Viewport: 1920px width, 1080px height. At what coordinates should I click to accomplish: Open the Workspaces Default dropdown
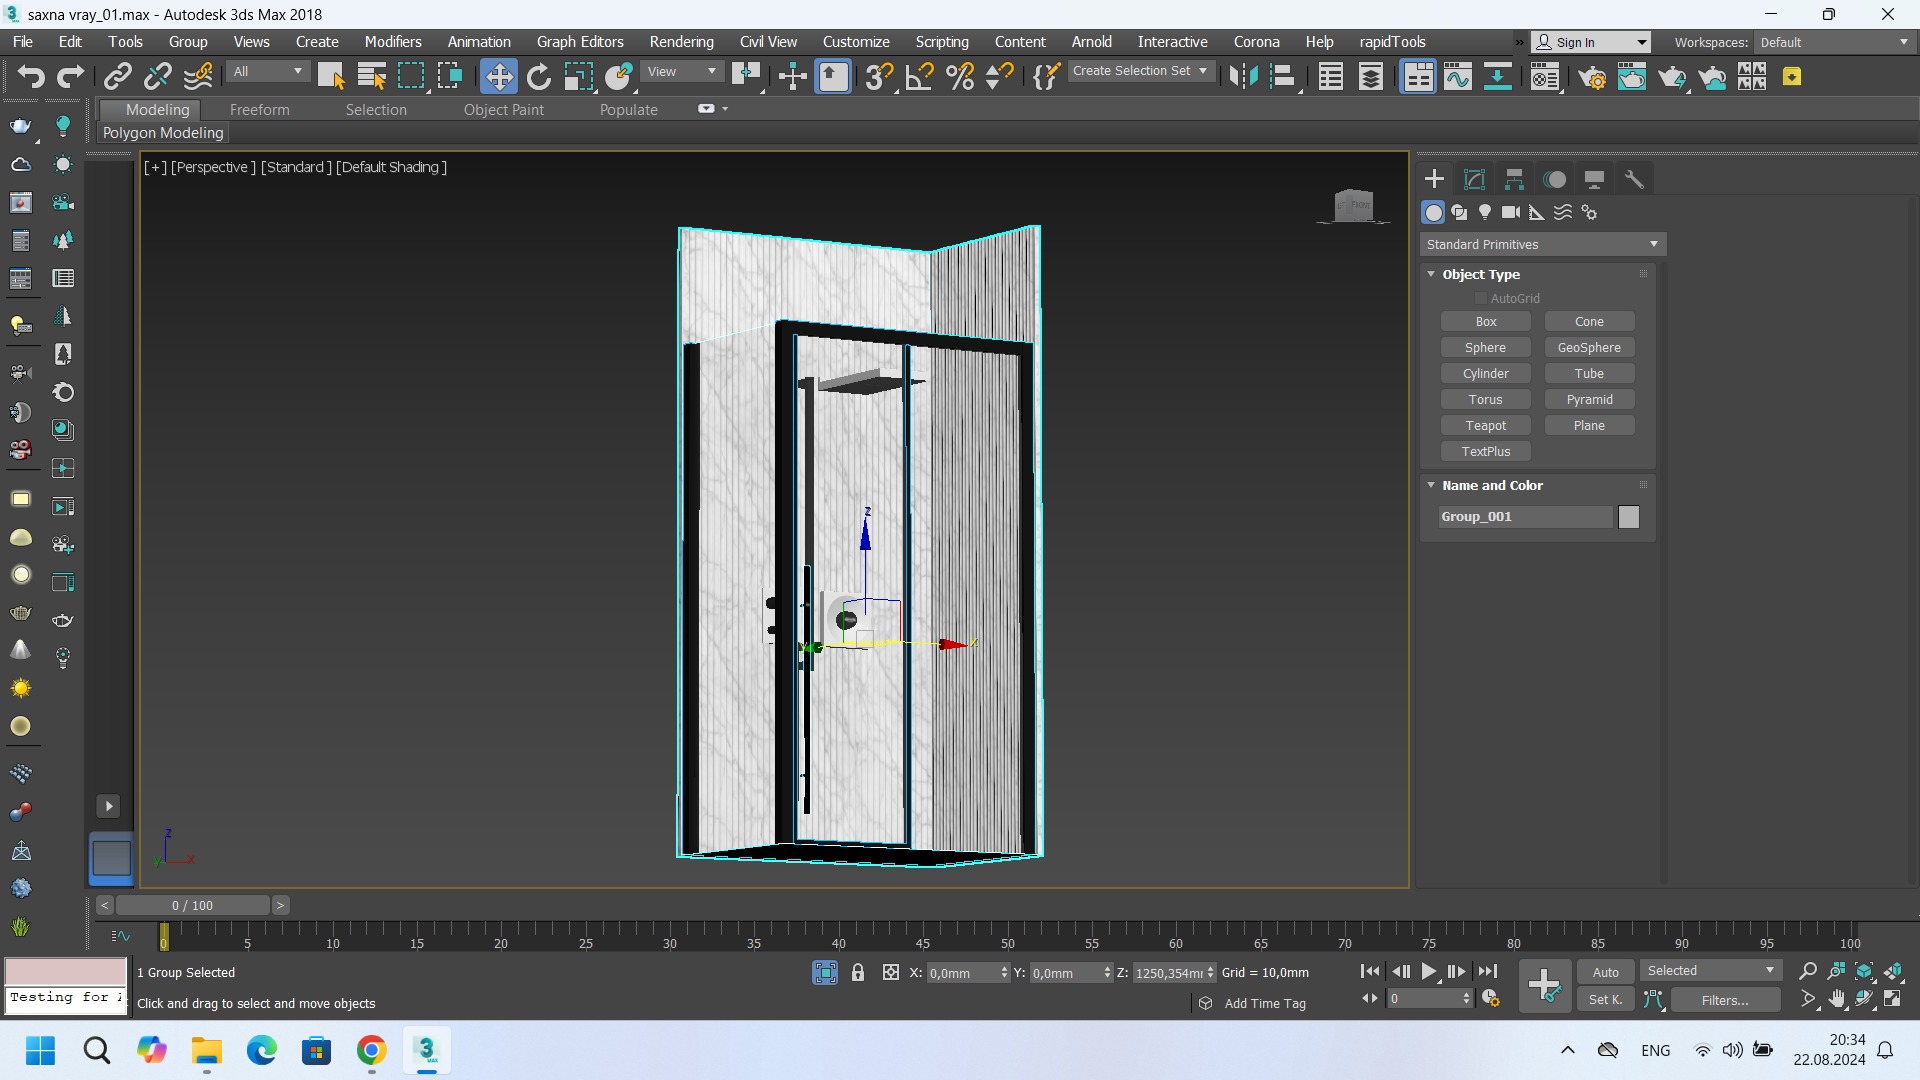click(1834, 42)
